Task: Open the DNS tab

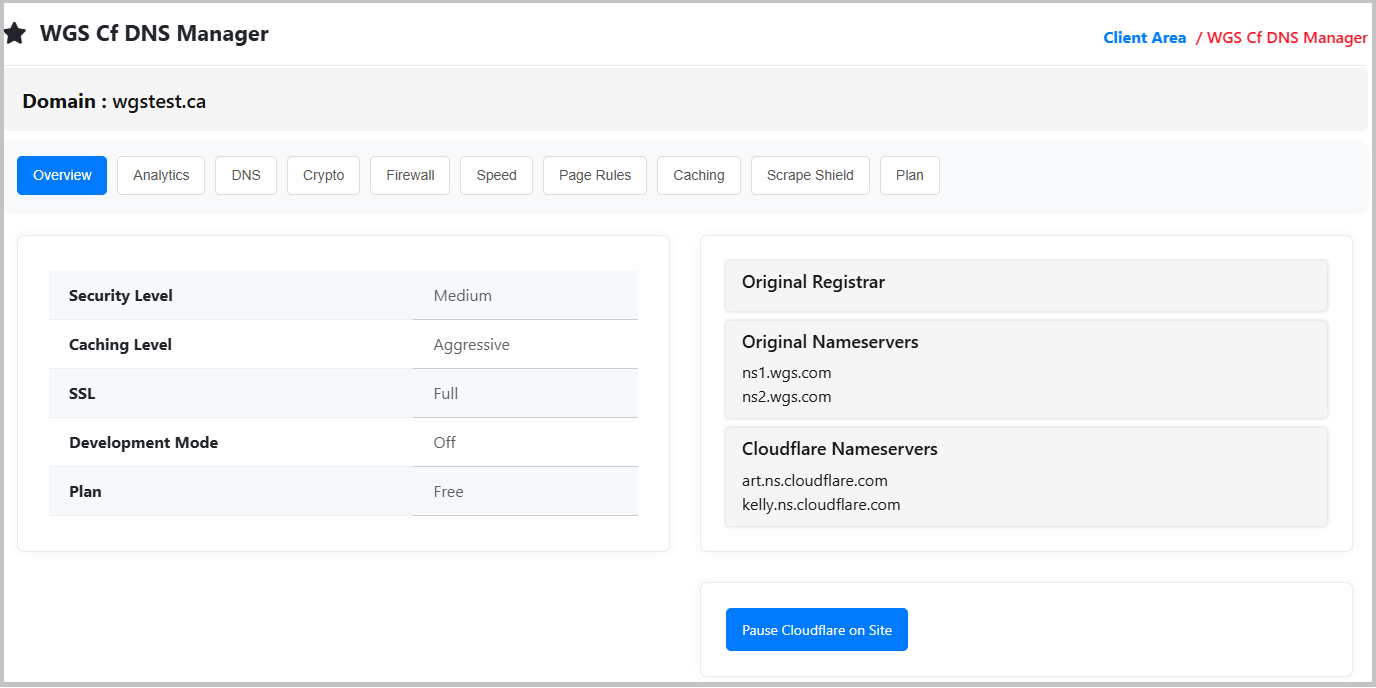Action: point(246,175)
